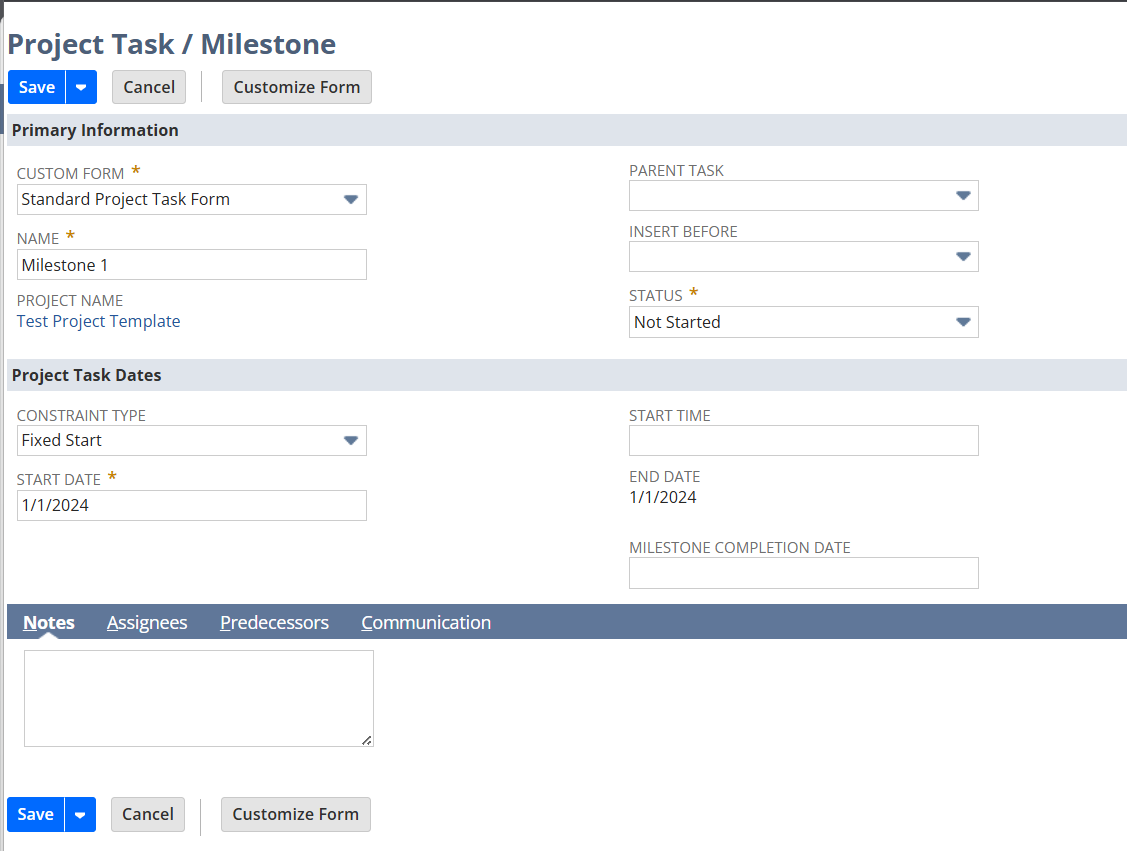Screen dimensions: 1127x851
Task: Click the Milestone Completion Date field
Action: point(803,573)
